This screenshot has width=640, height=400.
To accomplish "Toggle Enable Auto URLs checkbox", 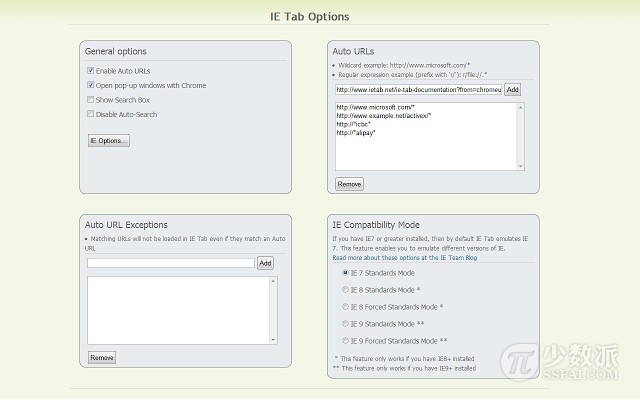I will pos(90,71).
